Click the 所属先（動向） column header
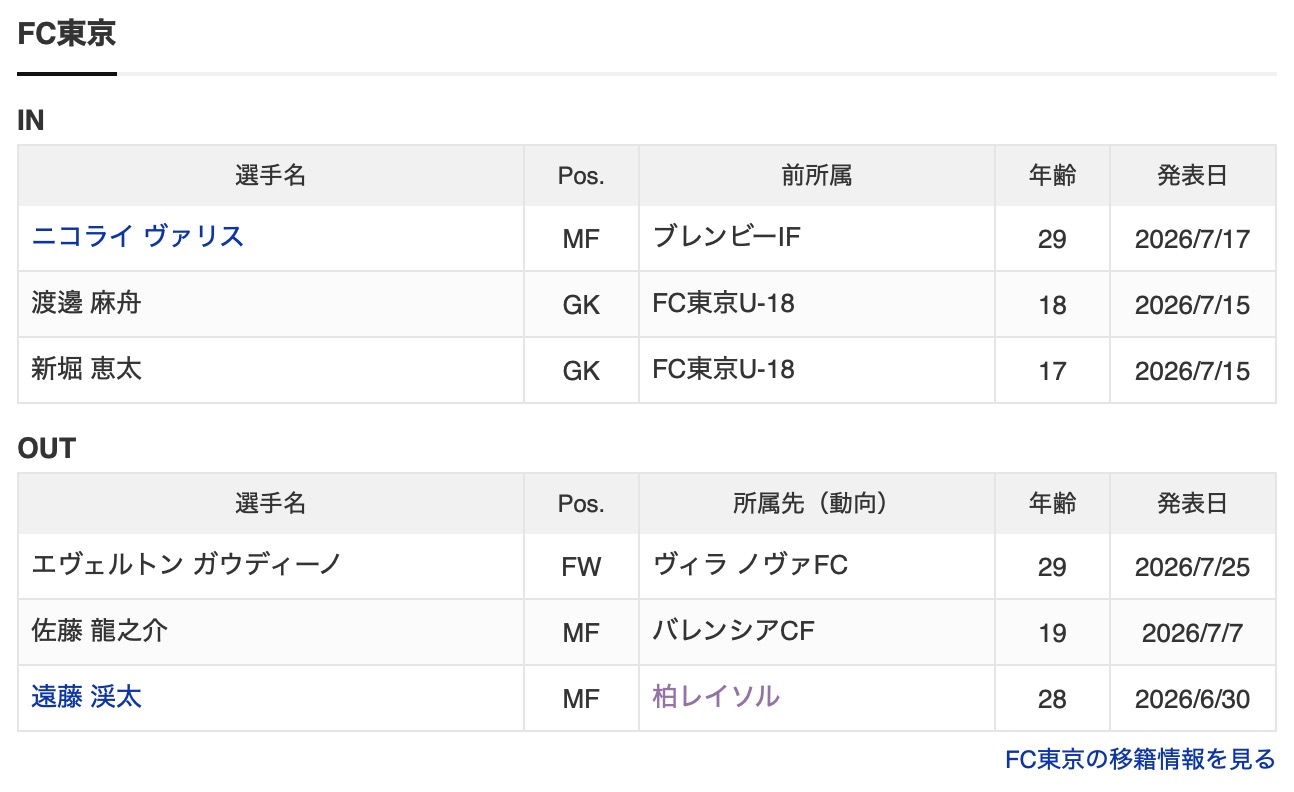 817,504
